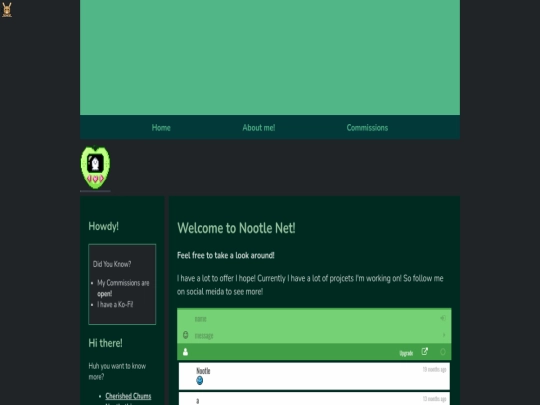The height and width of the screenshot is (405, 540).
Task: Click "Feel free to take a look around!" text
Action: [x=226, y=256]
